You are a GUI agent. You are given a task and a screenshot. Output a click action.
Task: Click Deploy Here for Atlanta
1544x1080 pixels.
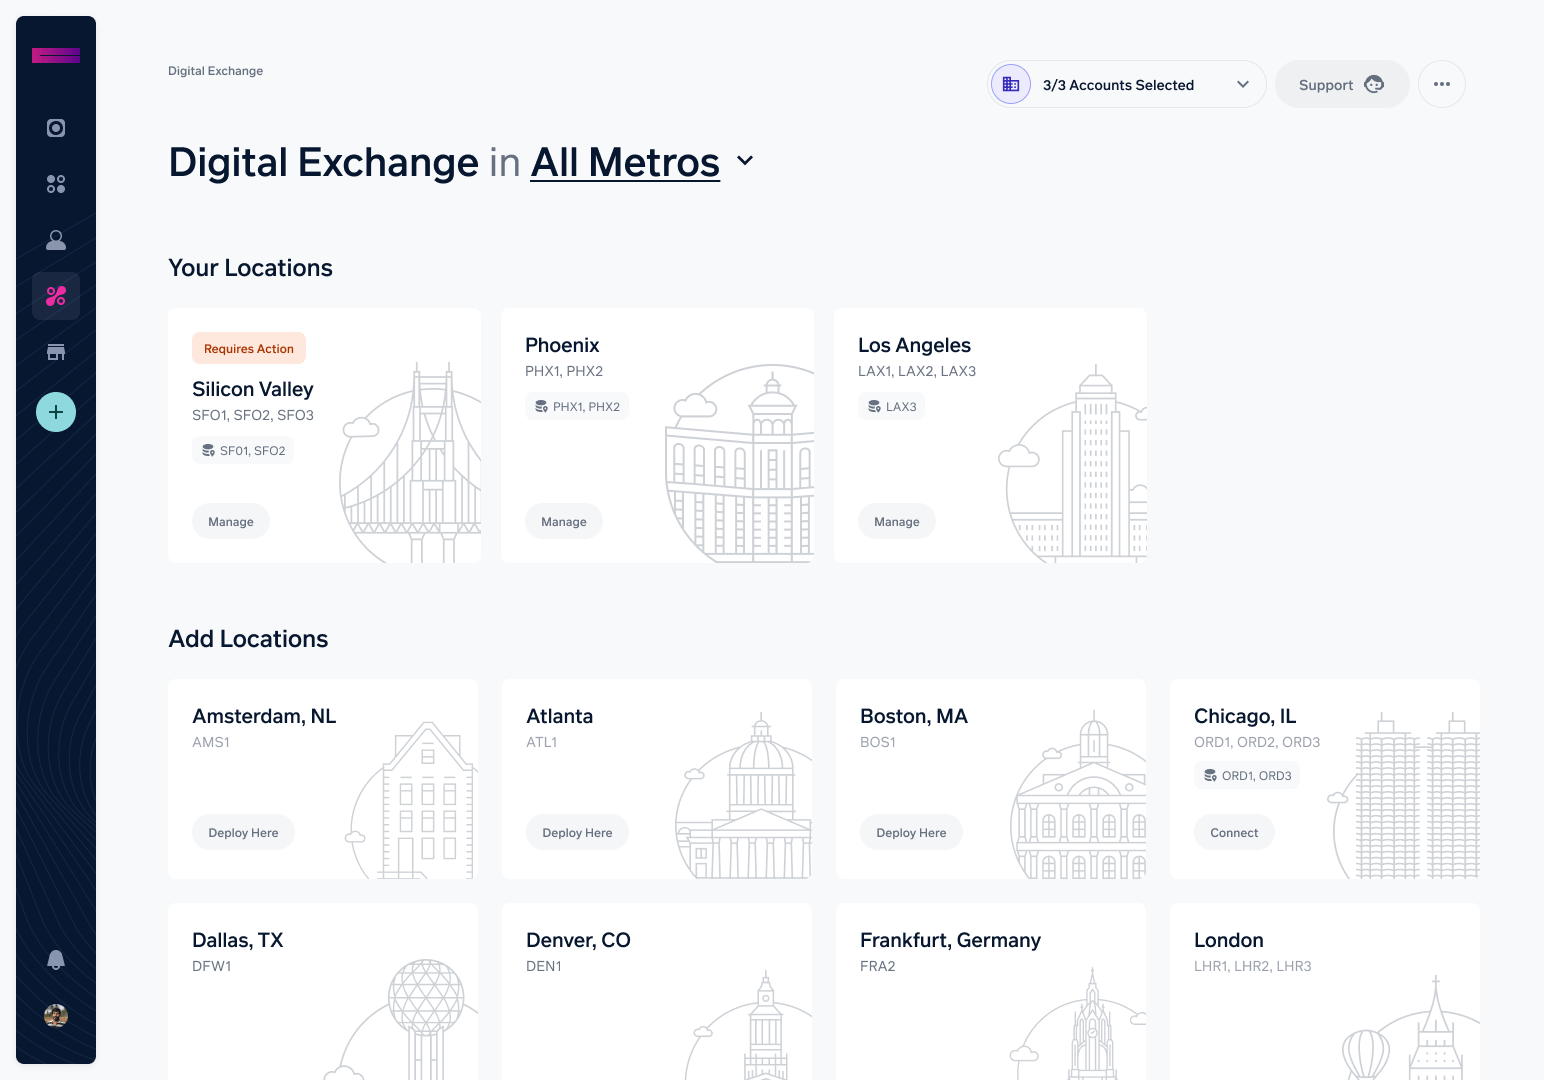click(577, 832)
